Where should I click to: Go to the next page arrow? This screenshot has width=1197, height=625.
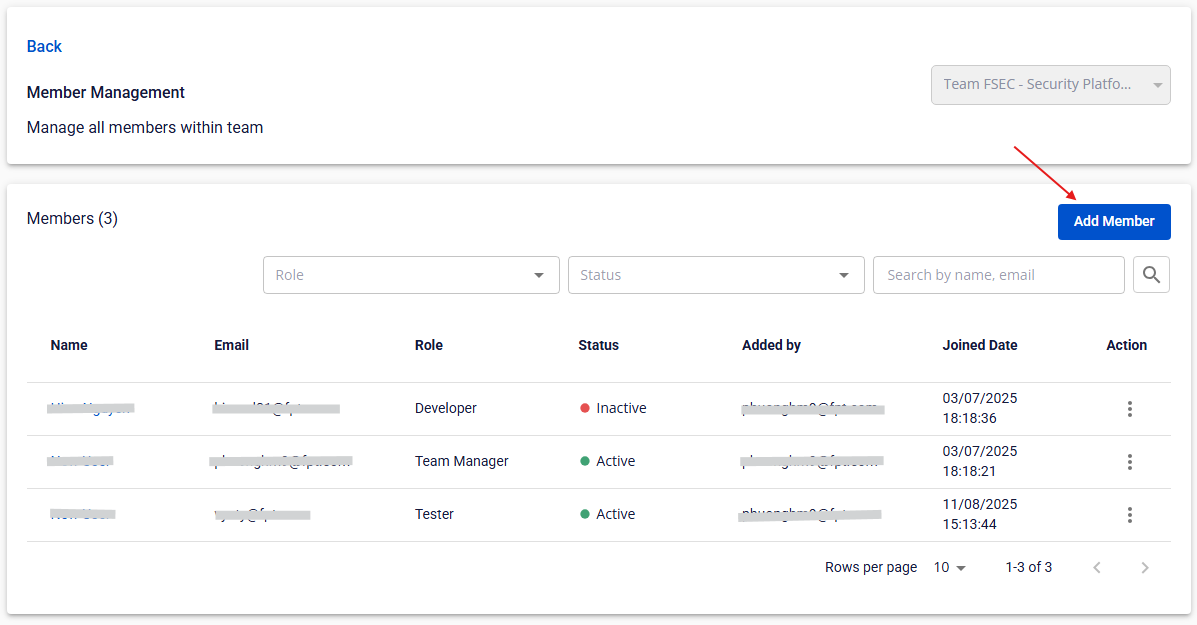[x=1145, y=568]
